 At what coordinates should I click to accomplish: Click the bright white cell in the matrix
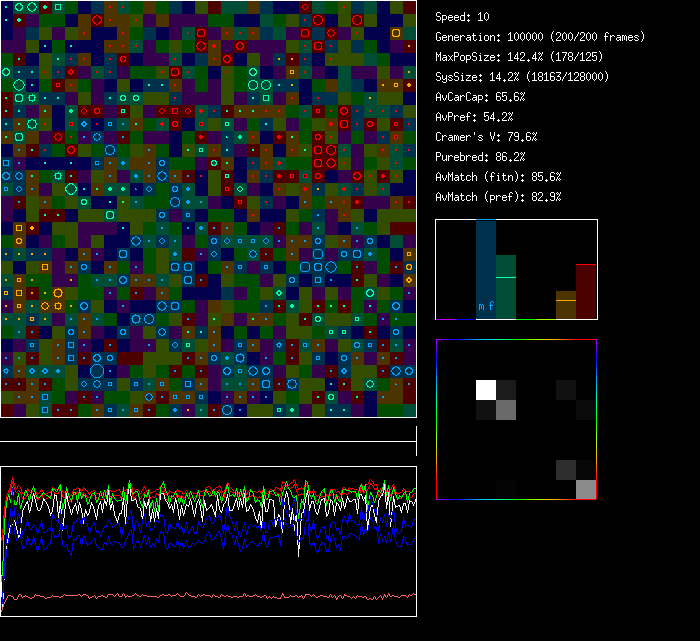486,390
